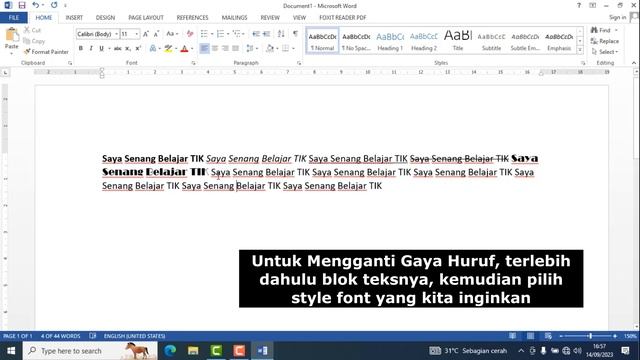Switch to the FOXIT READER PDF tab
Image resolution: width=640 pixels, height=360 pixels.
click(x=342, y=18)
